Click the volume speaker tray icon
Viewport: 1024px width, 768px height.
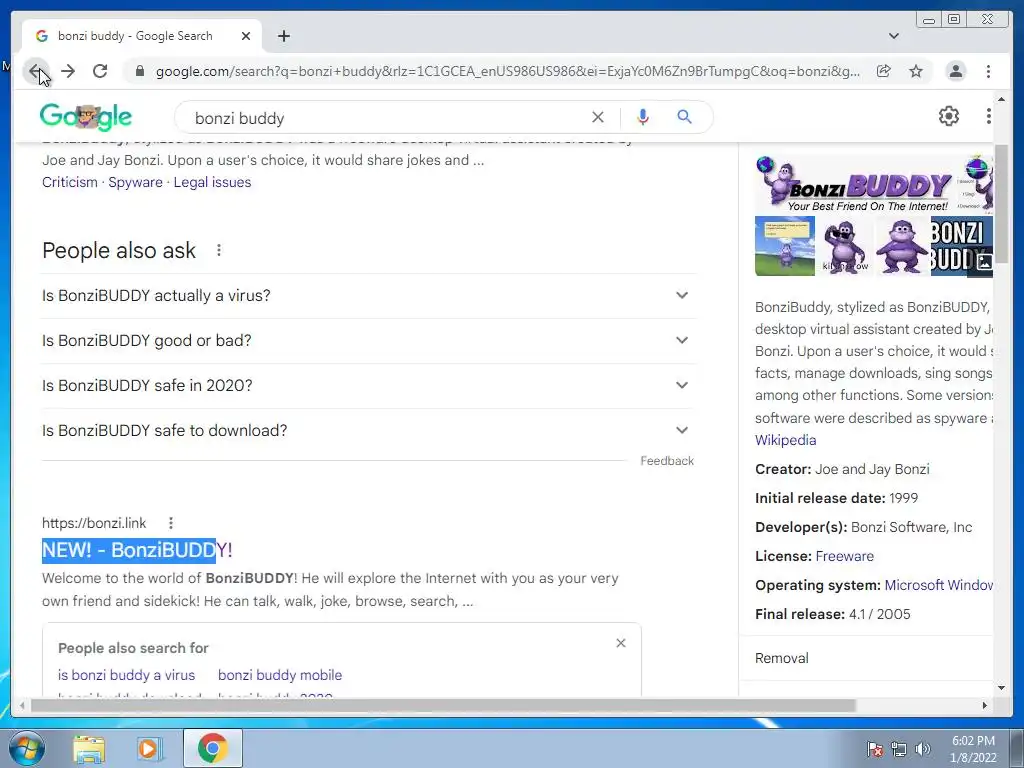coord(922,749)
